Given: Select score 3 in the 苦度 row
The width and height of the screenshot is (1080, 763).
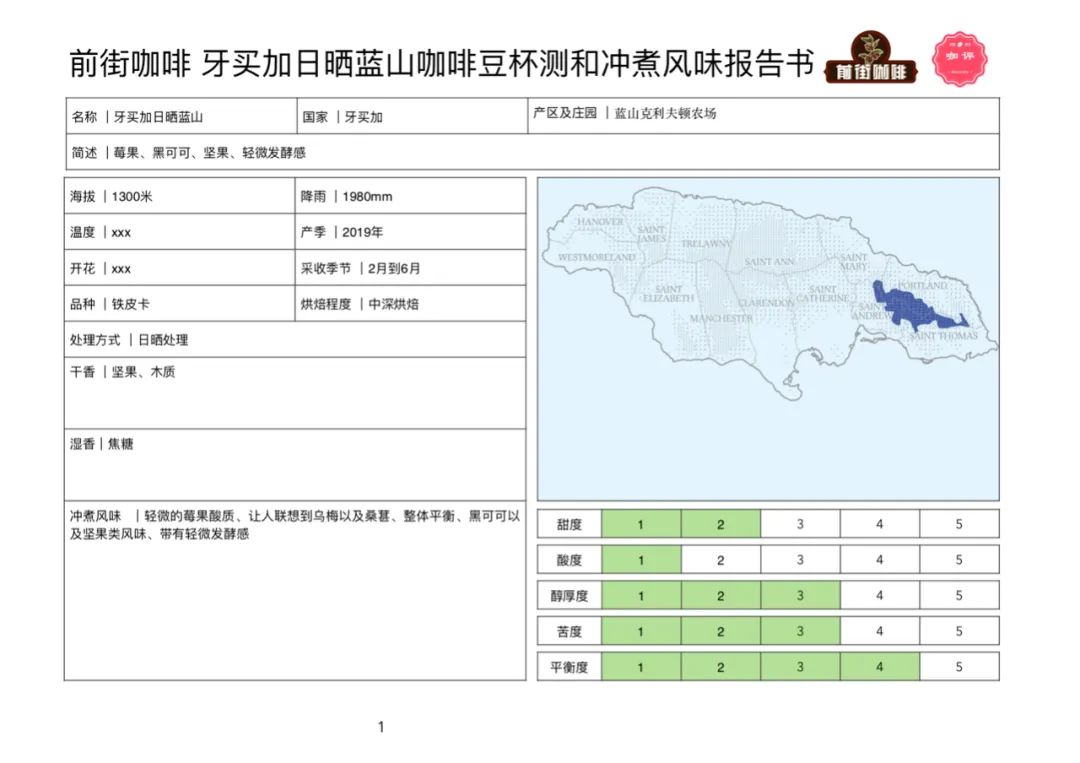Looking at the screenshot, I should [800, 631].
